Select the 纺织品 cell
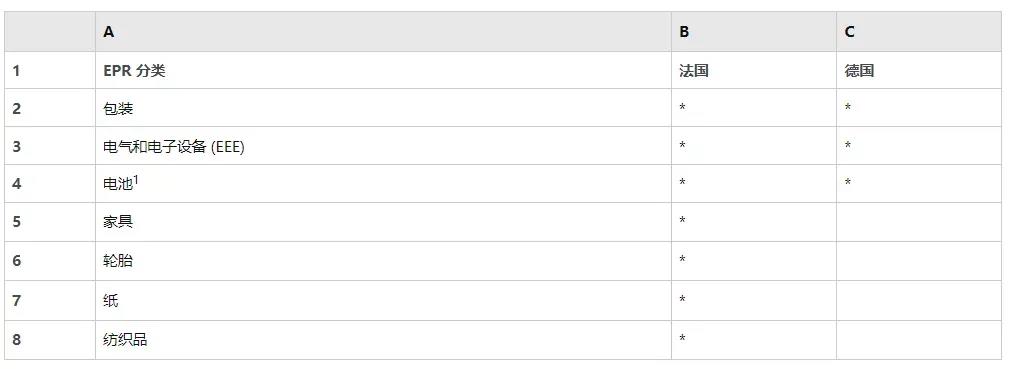 pyautogui.click(x=383, y=340)
